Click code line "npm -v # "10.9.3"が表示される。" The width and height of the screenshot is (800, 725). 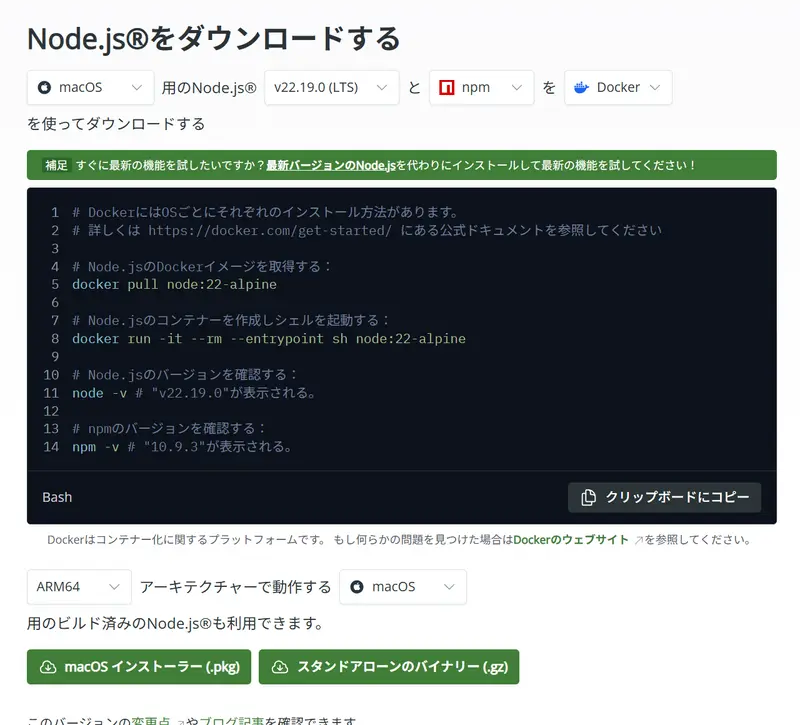pos(182,447)
